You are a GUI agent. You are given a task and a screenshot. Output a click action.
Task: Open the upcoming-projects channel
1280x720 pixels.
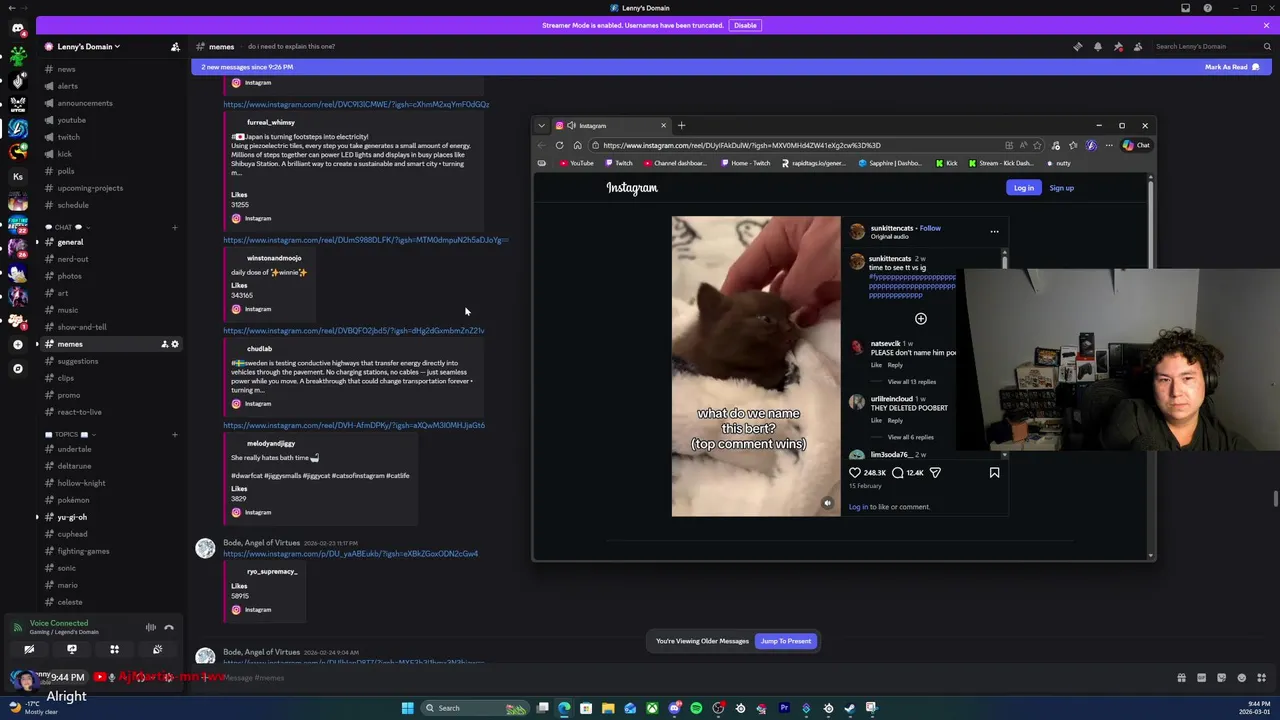[90, 188]
